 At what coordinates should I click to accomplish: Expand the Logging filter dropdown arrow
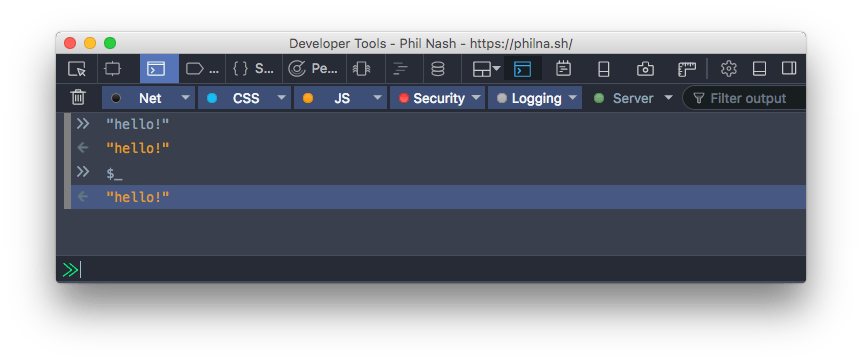point(573,98)
